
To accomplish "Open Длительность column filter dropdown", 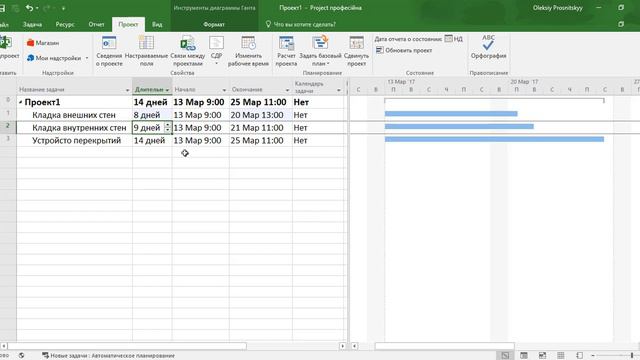I will click(167, 90).
